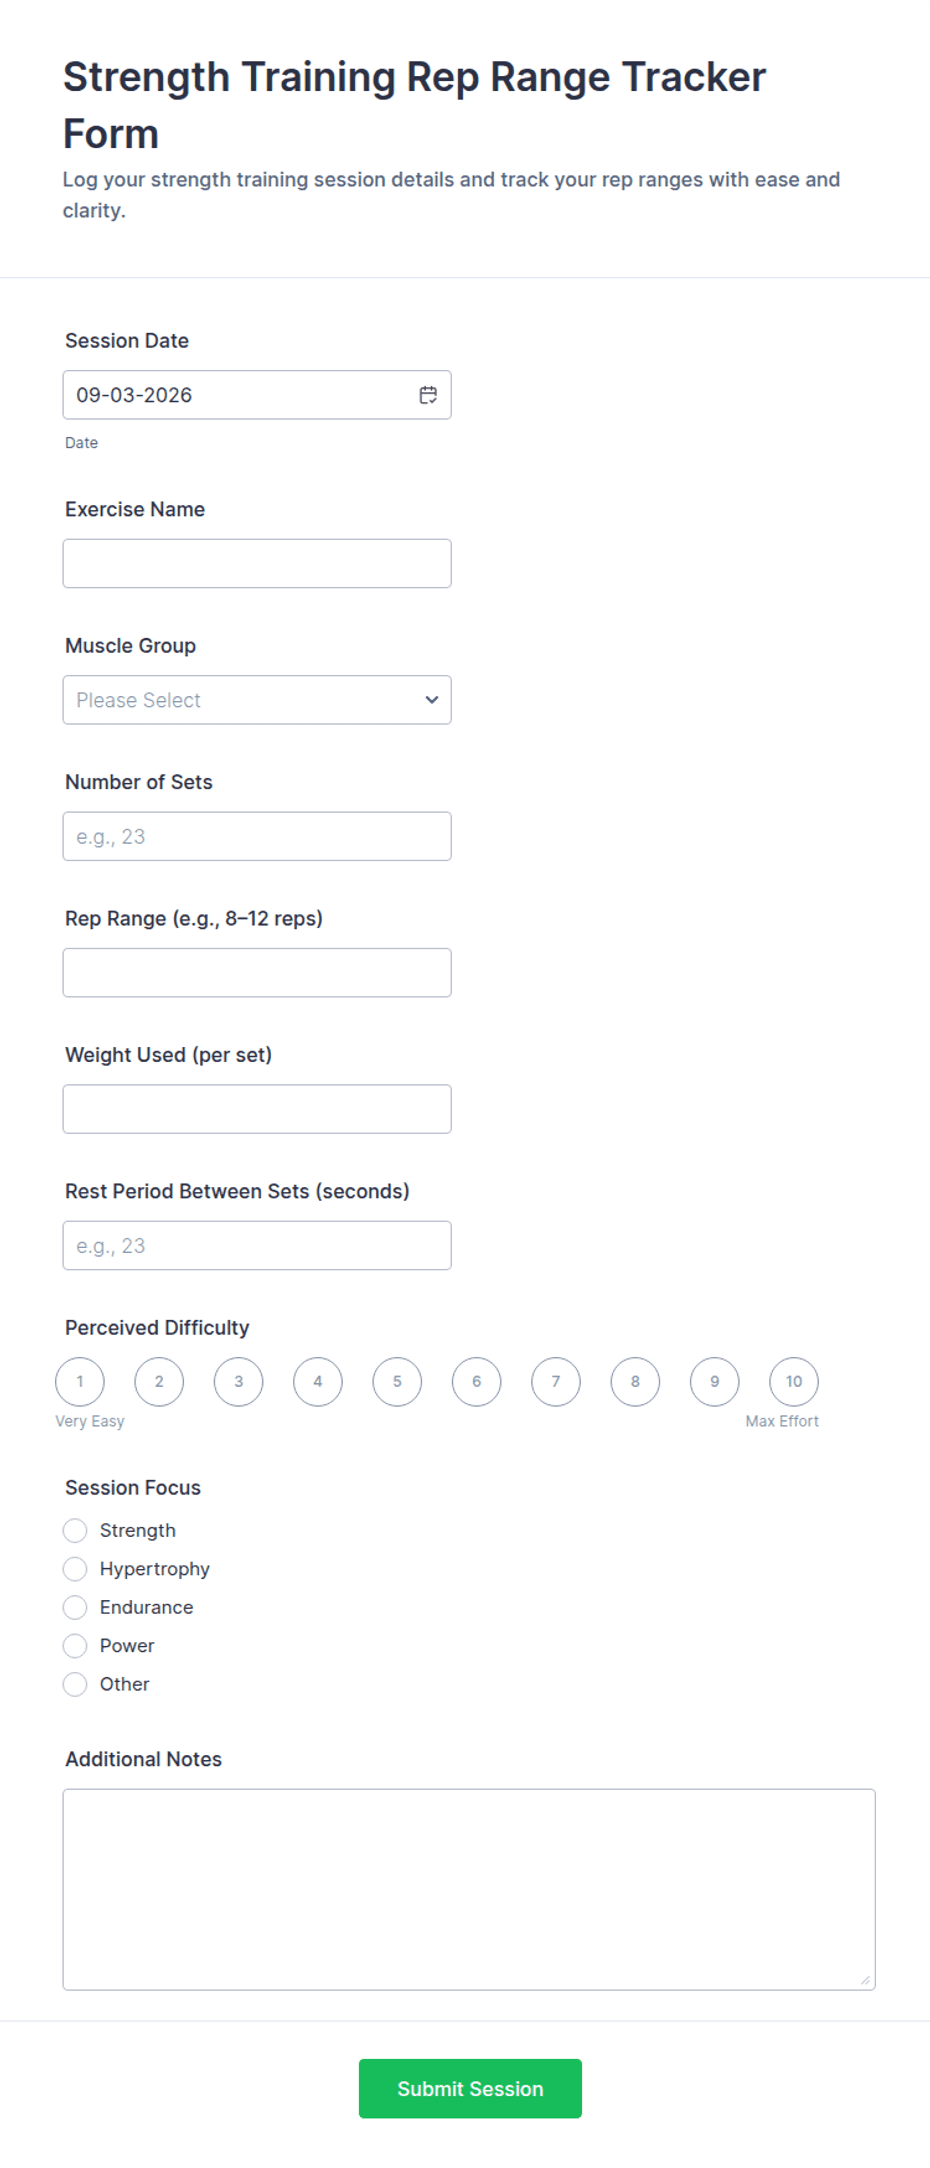The width and height of the screenshot is (930, 2168).
Task: Click the Muscle Group dropdown chevron arrow
Action: coord(432,700)
